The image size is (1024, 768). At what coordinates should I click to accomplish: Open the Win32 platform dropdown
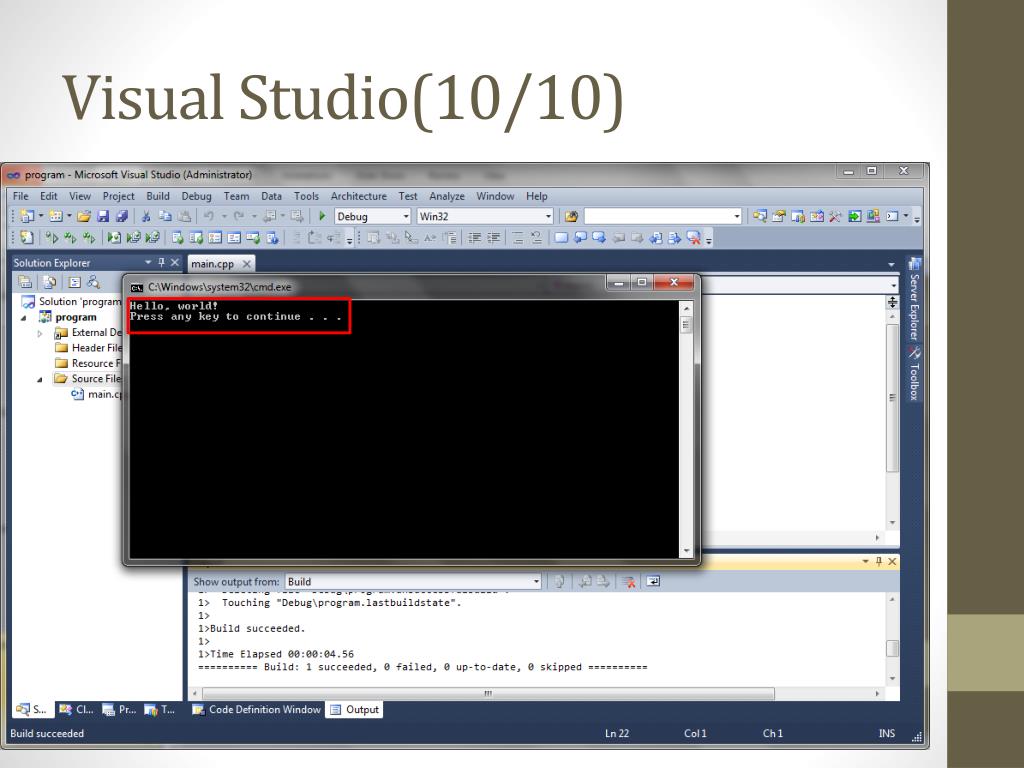[548, 216]
